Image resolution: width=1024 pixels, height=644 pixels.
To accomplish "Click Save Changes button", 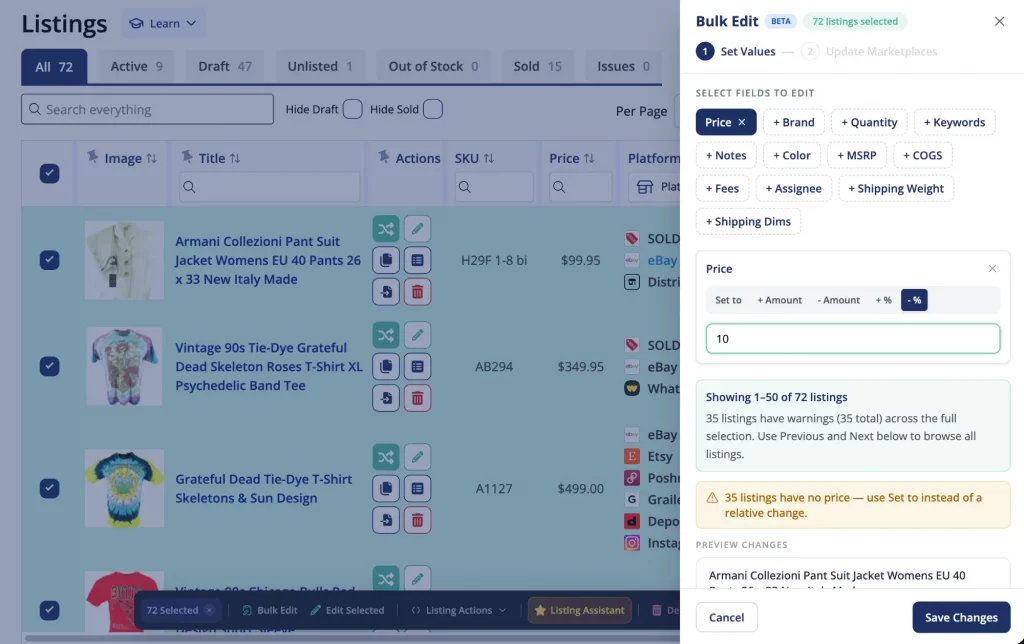I will 961,617.
